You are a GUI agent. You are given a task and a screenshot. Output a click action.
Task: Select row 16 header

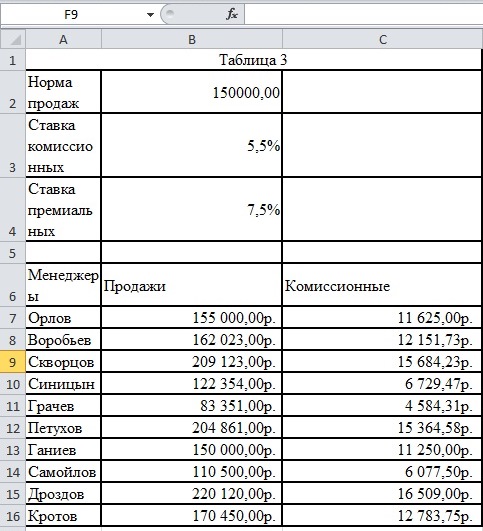tap(13, 516)
